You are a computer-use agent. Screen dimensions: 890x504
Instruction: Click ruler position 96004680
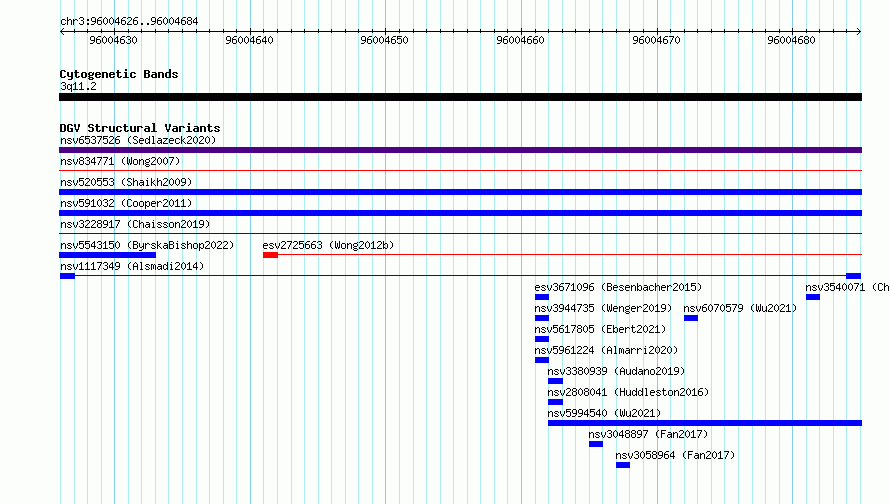coord(791,40)
